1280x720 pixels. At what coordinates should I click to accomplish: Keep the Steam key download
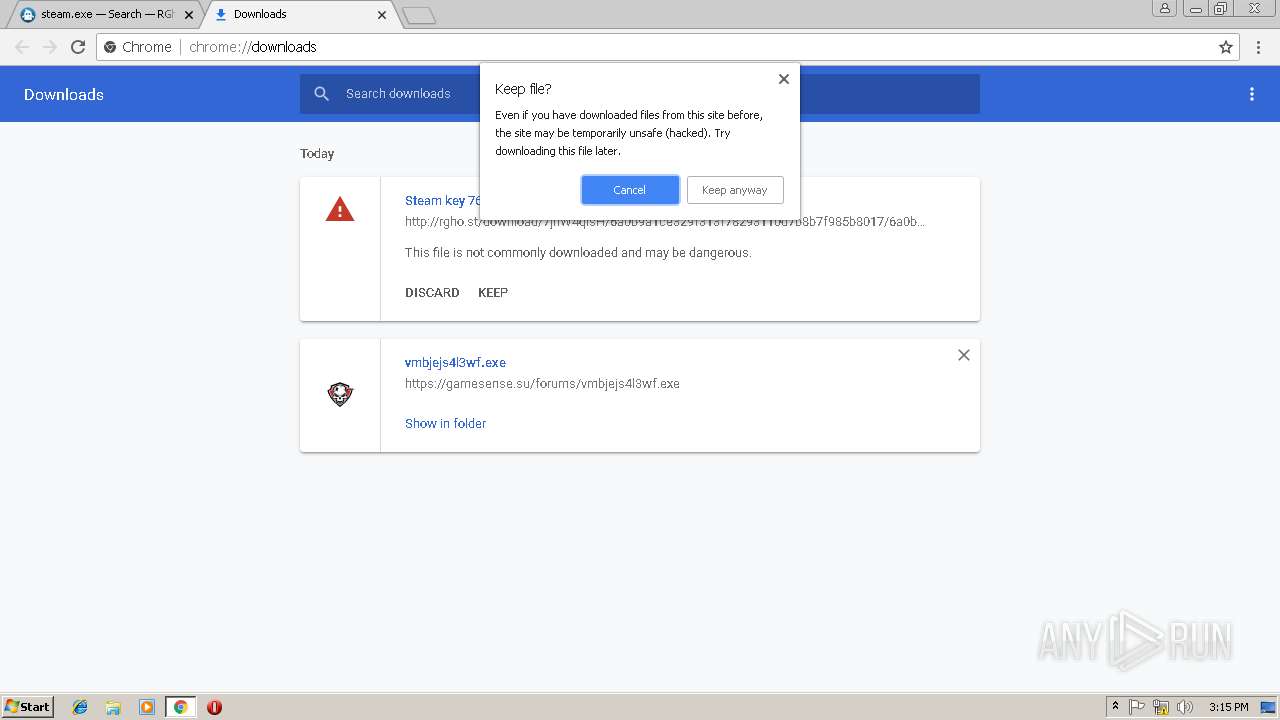click(x=493, y=293)
